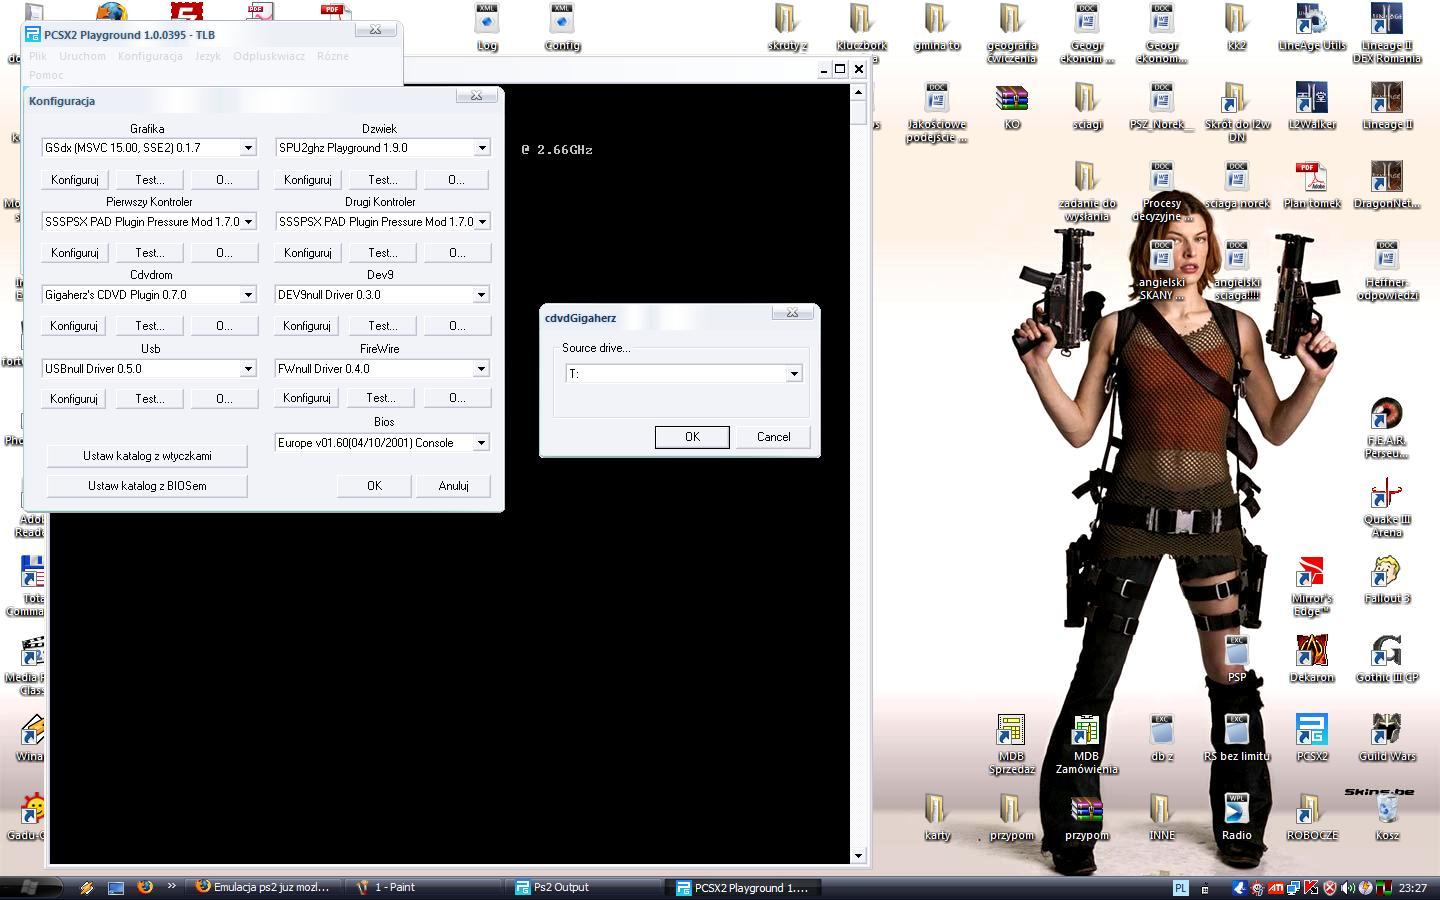
Task: Launch the PCSX2 desktop shortcut
Action: pos(1312,738)
